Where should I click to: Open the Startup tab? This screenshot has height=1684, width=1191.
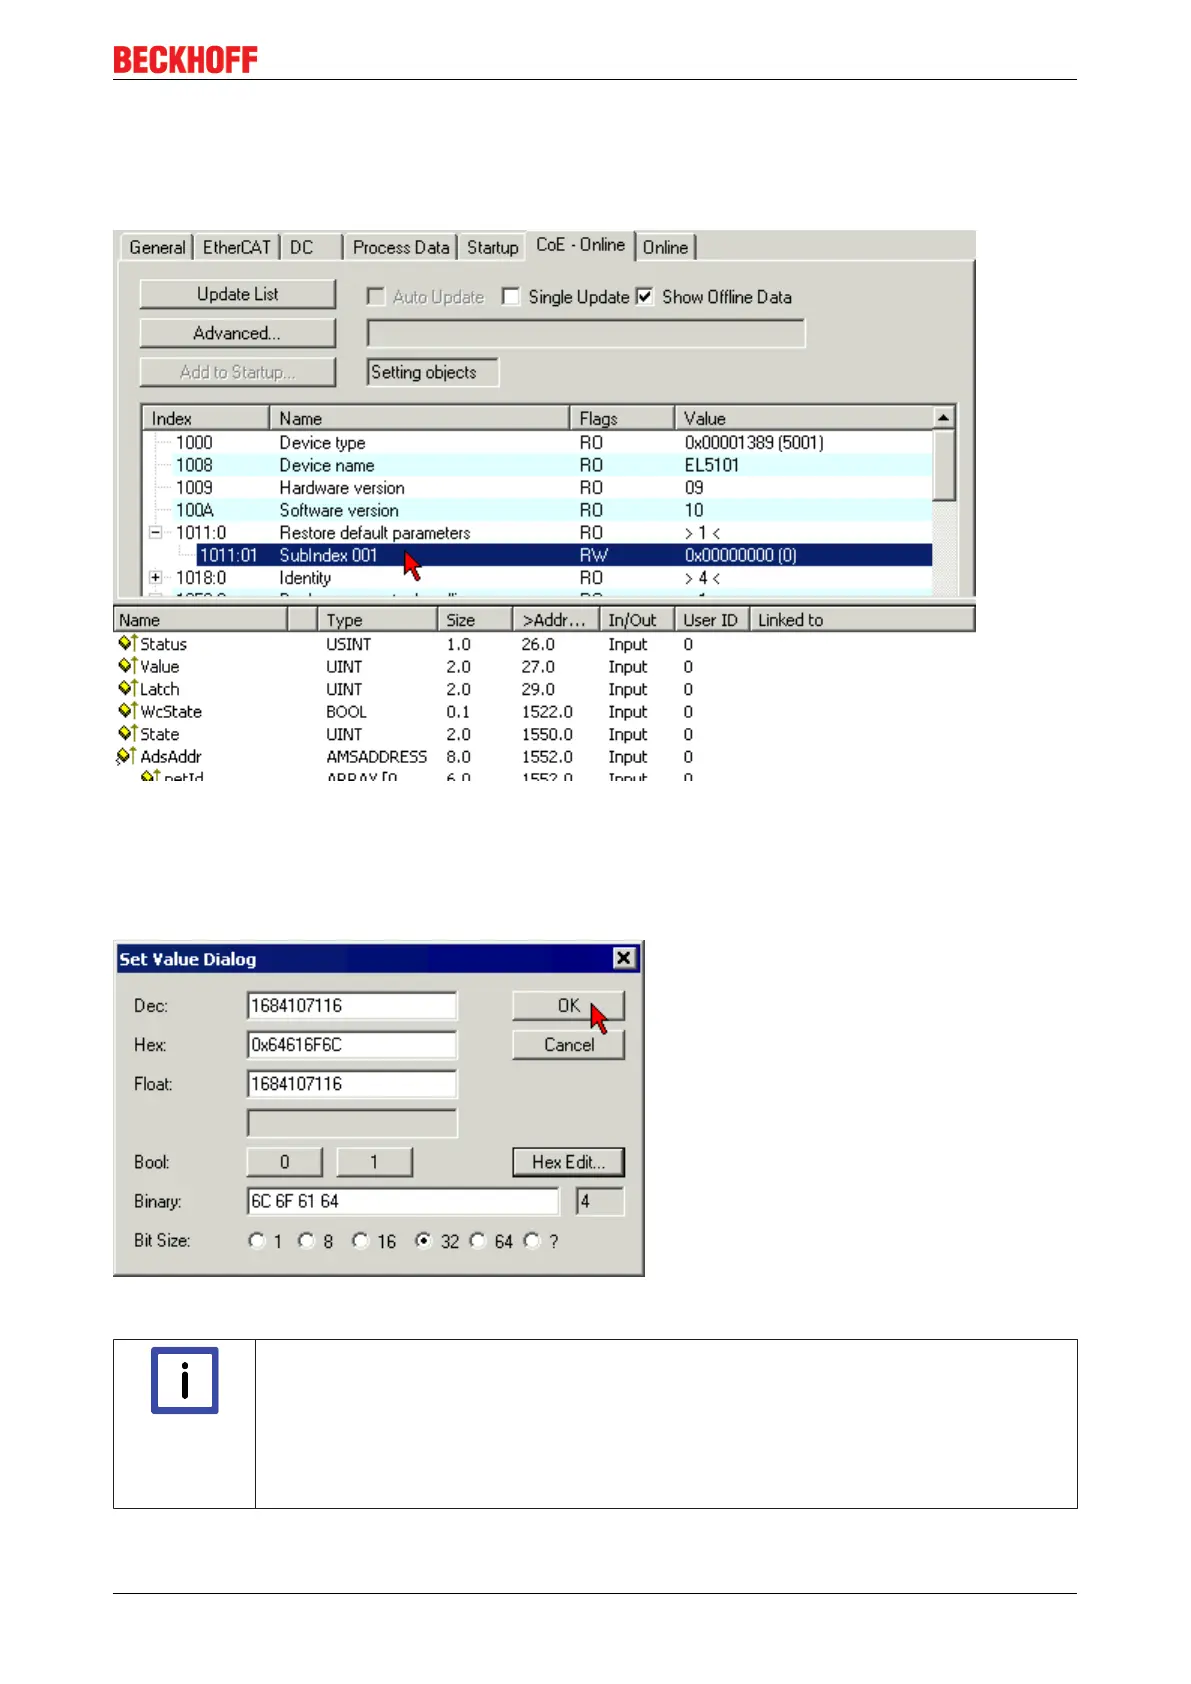click(492, 247)
